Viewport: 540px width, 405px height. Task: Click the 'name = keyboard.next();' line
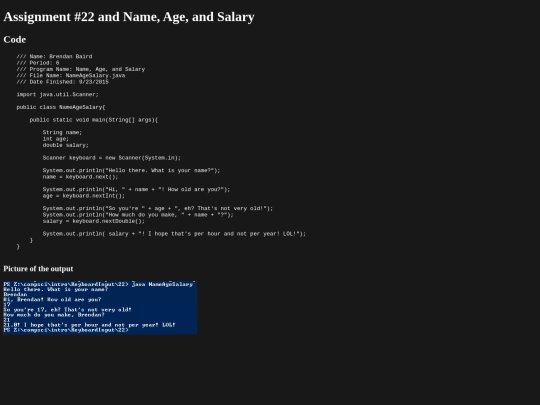[80, 177]
